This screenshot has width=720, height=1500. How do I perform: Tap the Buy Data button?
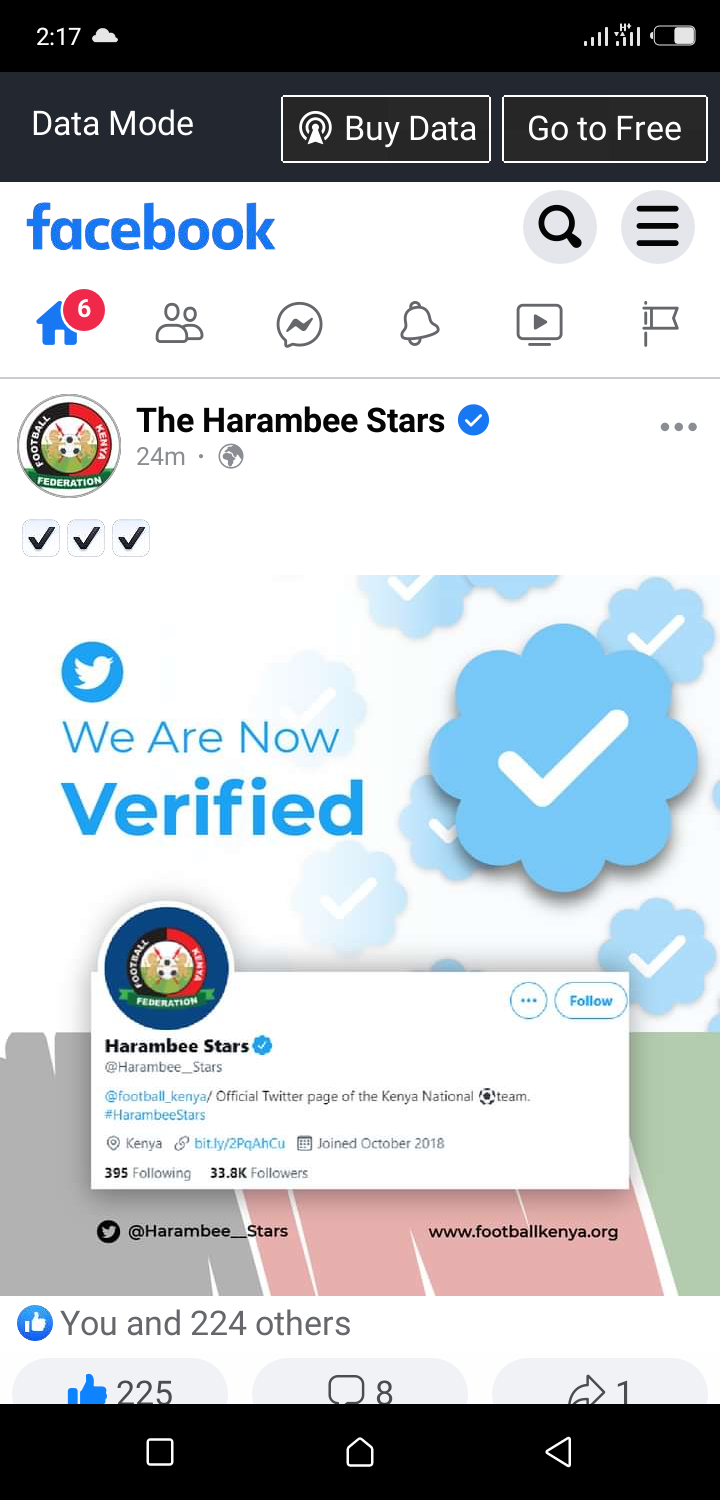(386, 129)
